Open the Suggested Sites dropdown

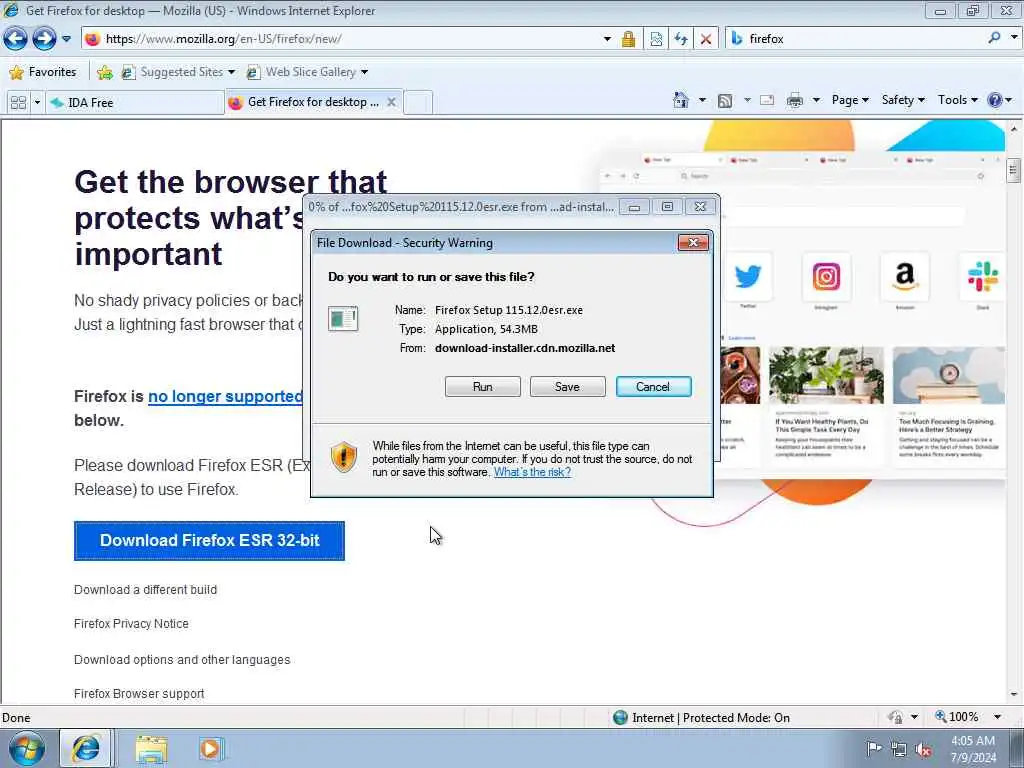point(178,72)
